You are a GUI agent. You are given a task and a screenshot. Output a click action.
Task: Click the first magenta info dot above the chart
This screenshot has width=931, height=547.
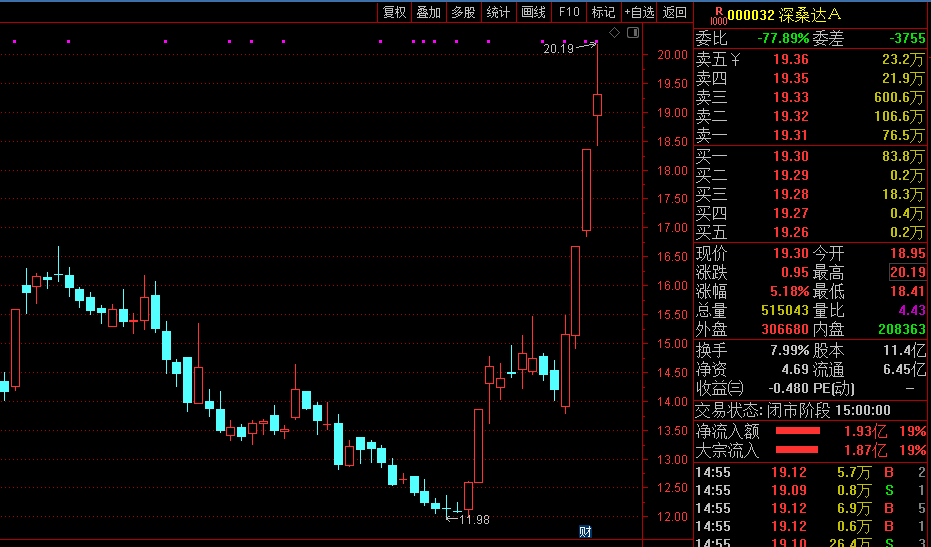click(14, 42)
